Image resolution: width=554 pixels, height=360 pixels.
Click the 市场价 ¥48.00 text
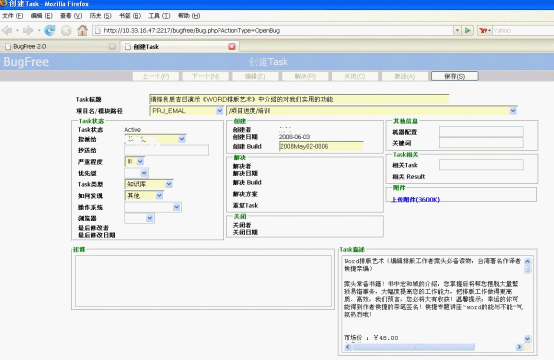pyautogui.click(x=371, y=338)
